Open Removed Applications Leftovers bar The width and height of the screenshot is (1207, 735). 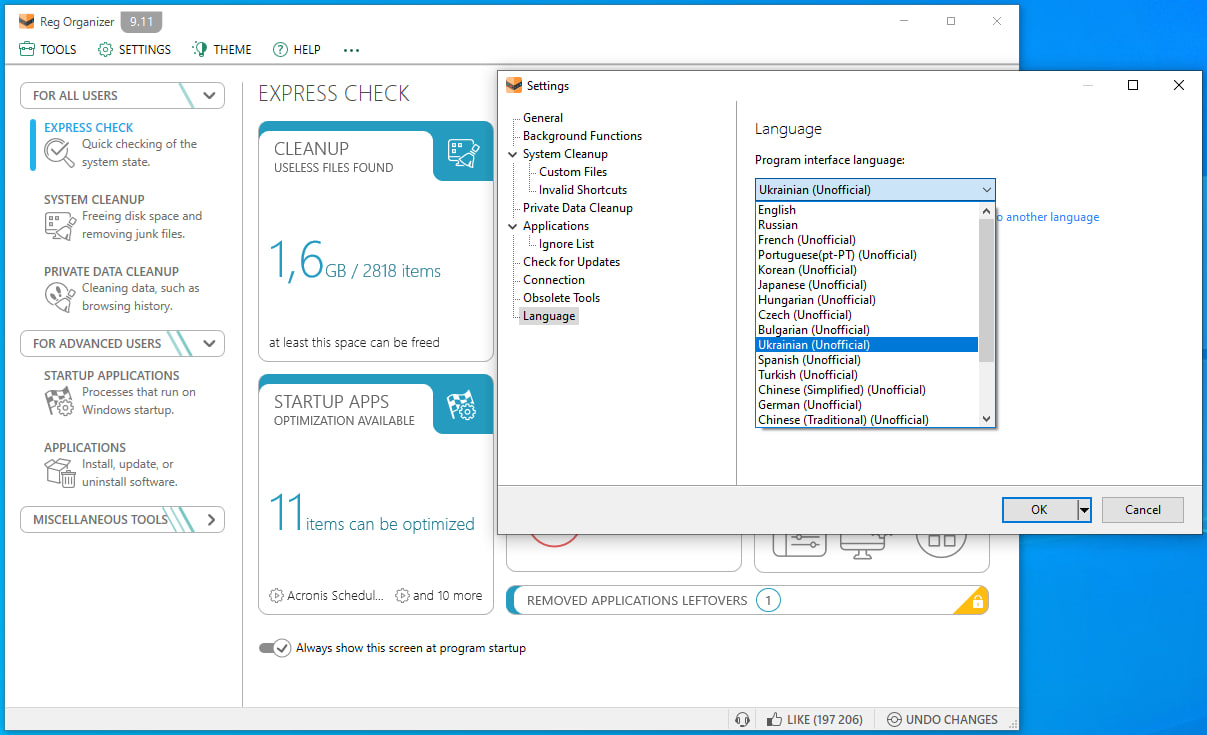[x=748, y=600]
